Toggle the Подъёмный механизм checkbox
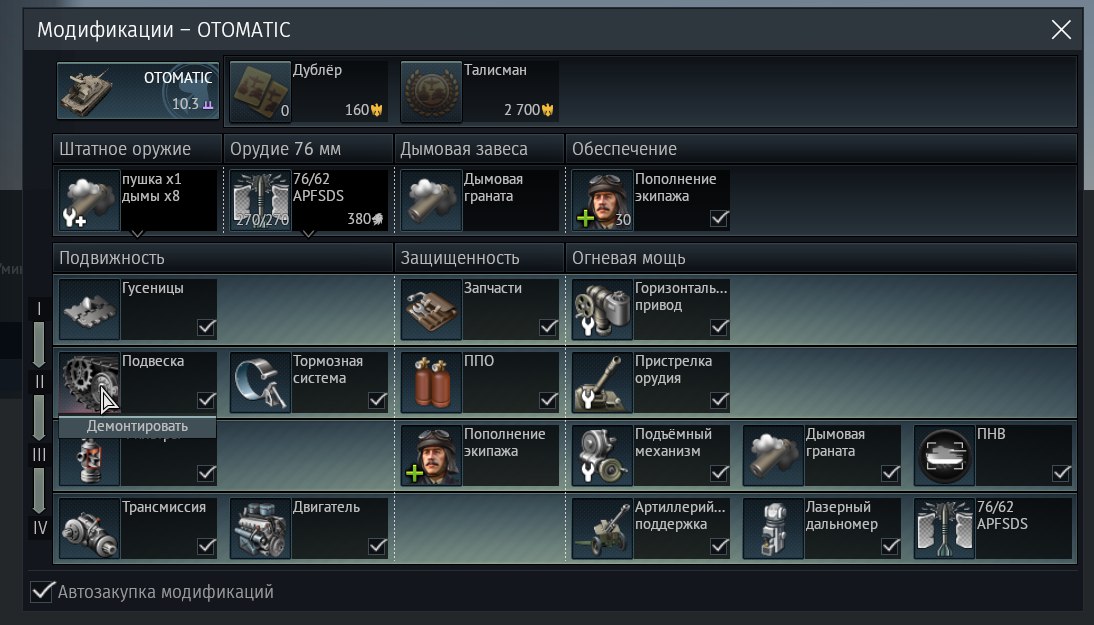The image size is (1094, 625). coord(719,473)
